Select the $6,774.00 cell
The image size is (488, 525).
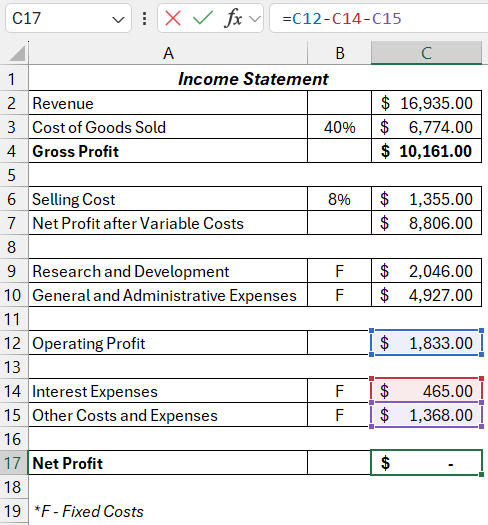pos(426,127)
